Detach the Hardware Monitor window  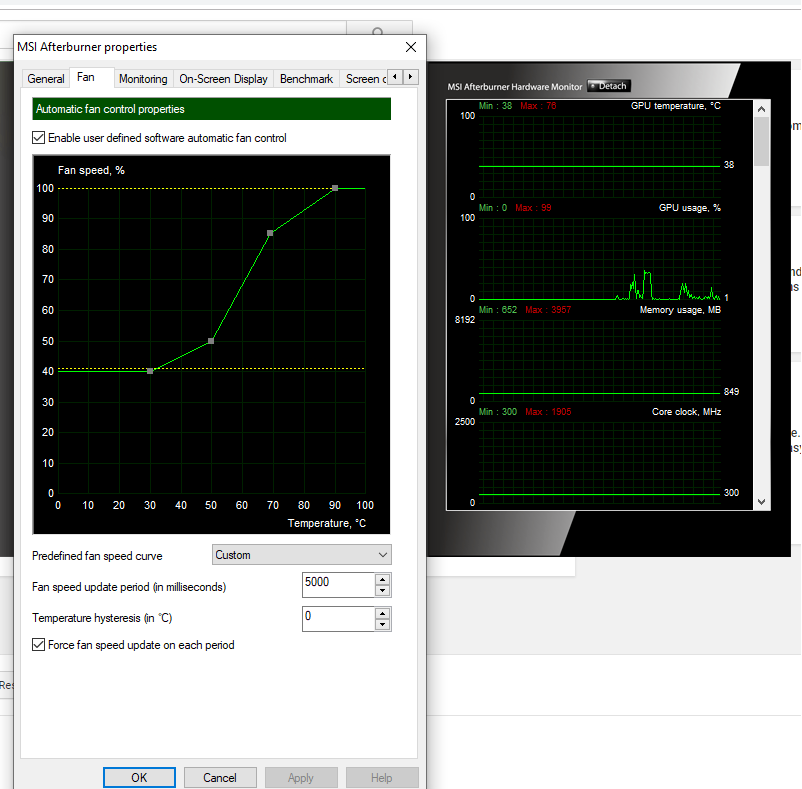pos(609,86)
